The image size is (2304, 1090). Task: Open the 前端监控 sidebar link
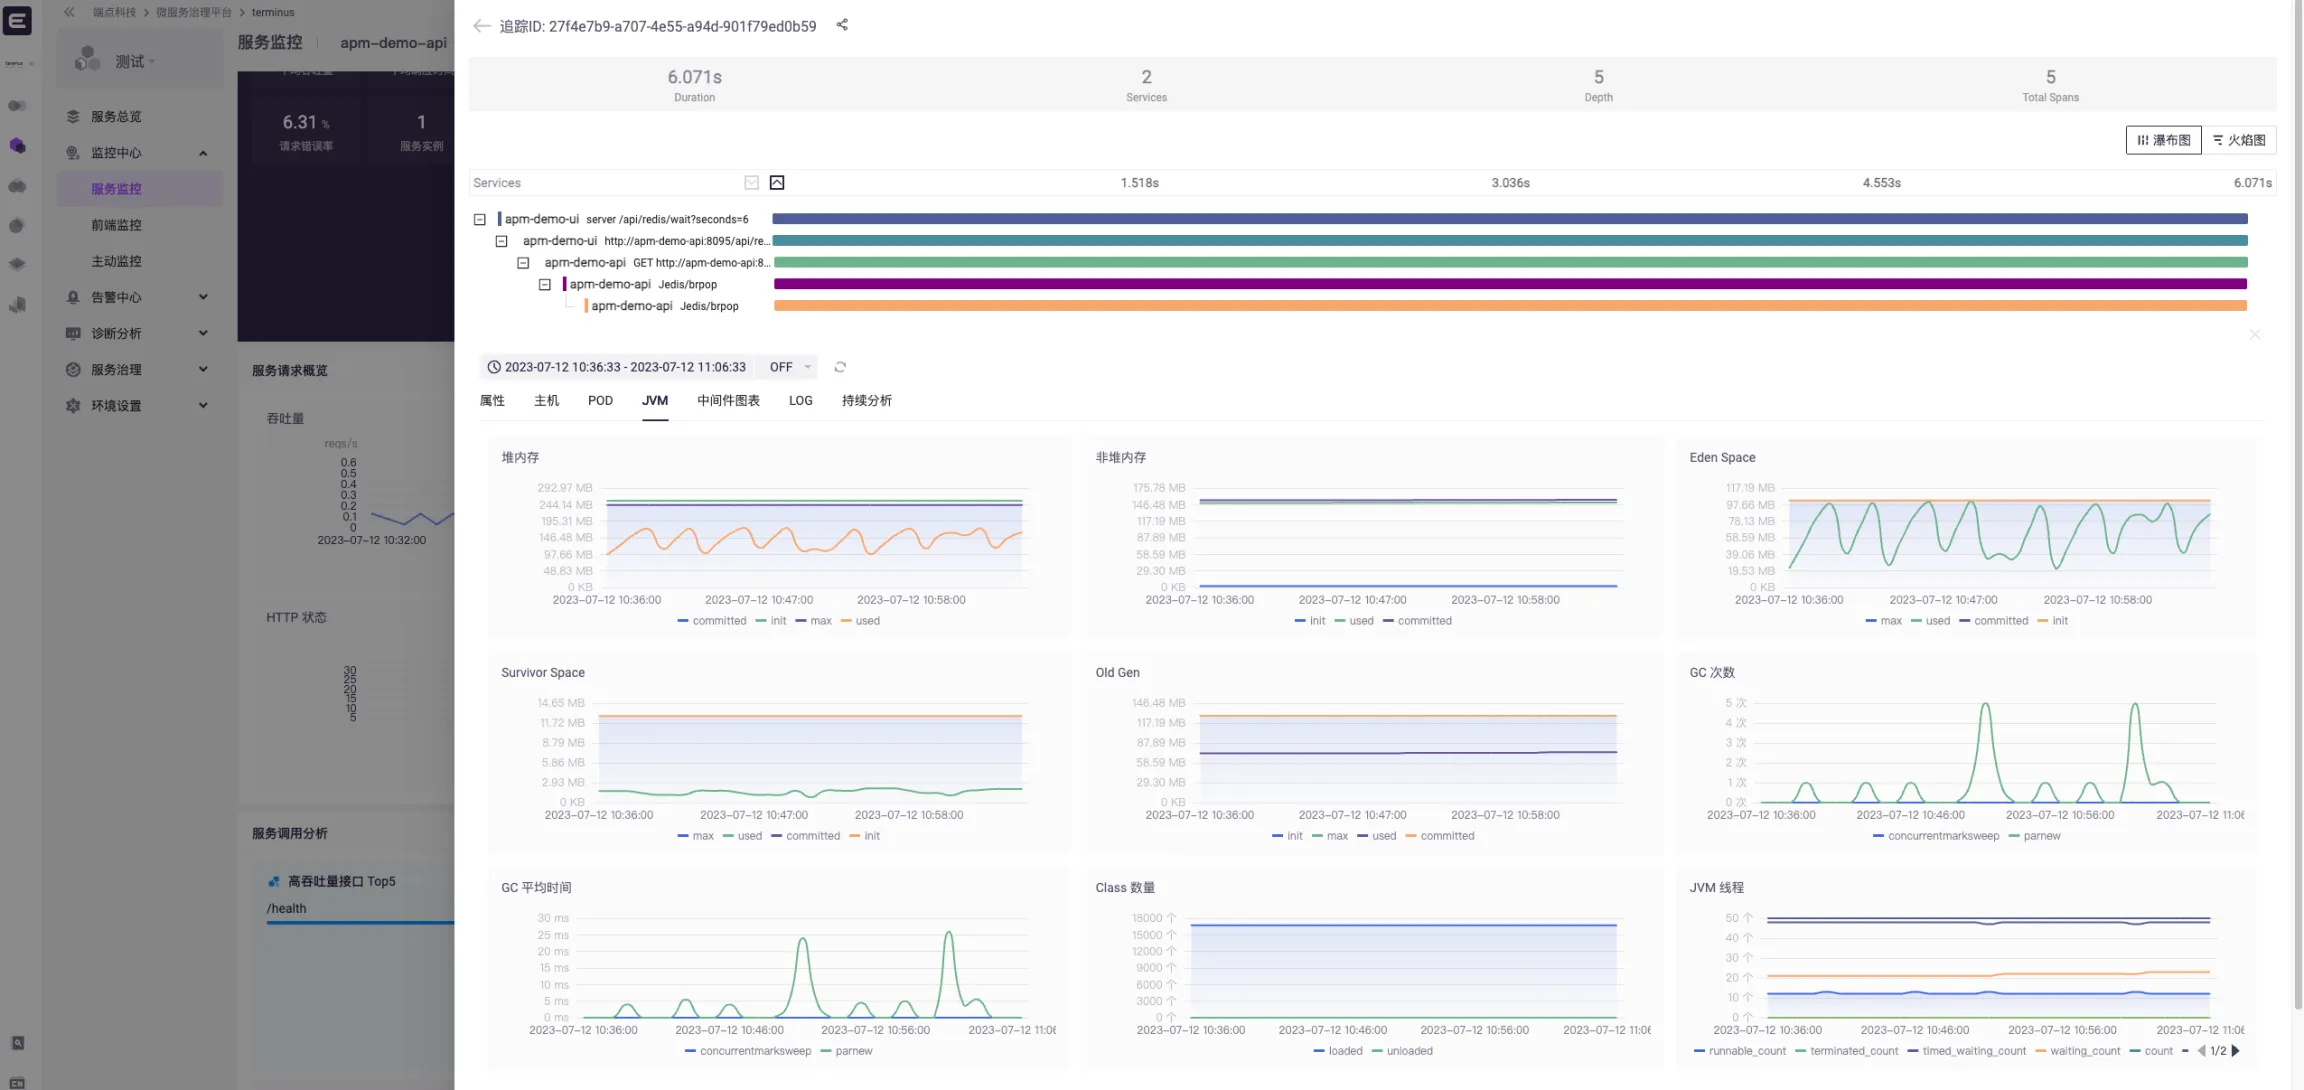click(x=116, y=225)
